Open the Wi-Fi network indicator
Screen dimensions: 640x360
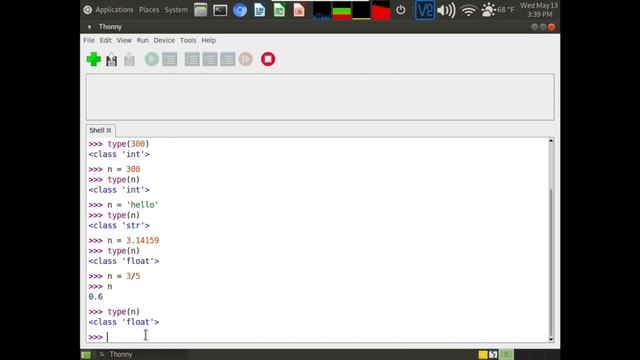(x=469, y=10)
